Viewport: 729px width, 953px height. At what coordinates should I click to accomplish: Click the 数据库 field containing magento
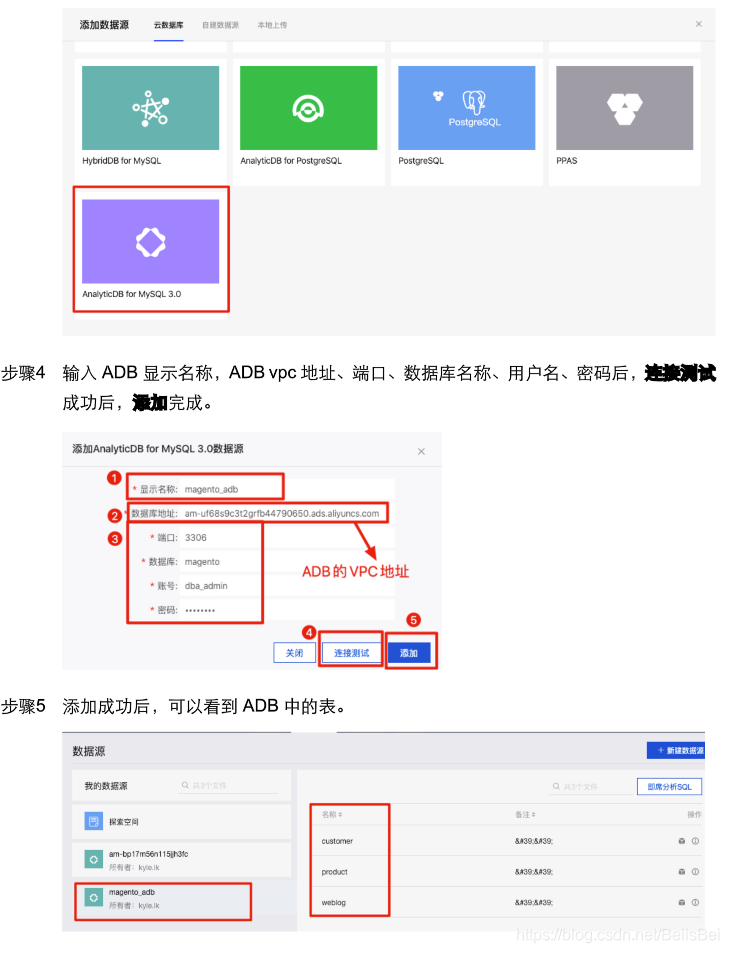(288, 562)
